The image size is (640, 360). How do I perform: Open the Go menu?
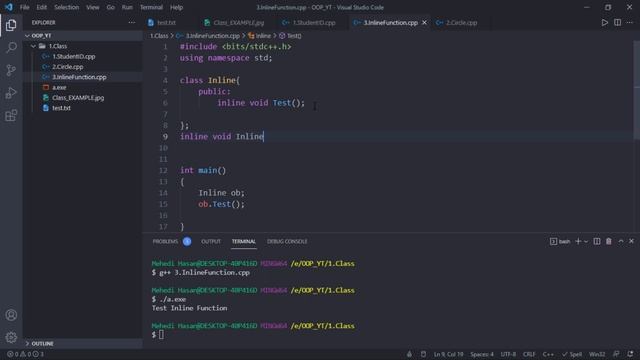[x=111, y=7]
